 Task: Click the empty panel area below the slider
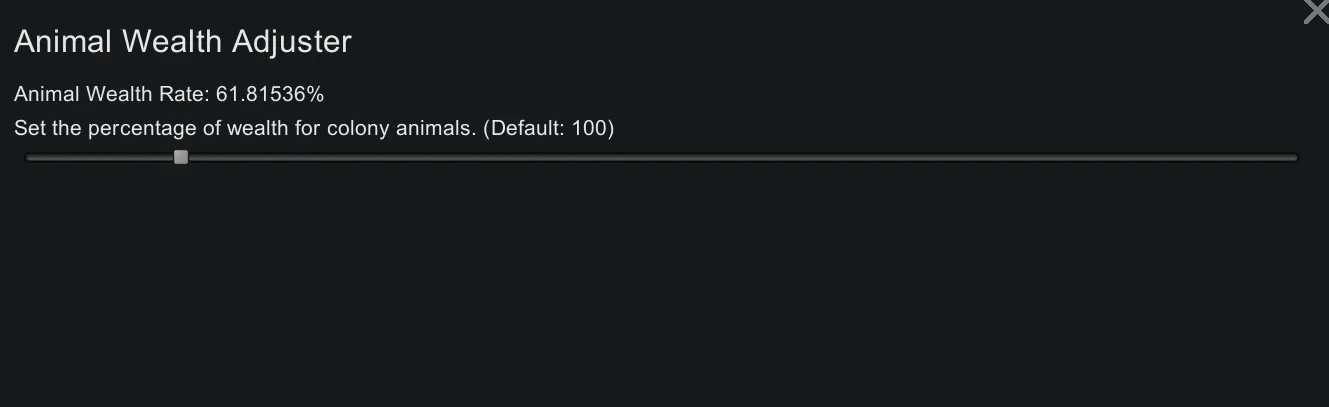[x=660, y=290]
